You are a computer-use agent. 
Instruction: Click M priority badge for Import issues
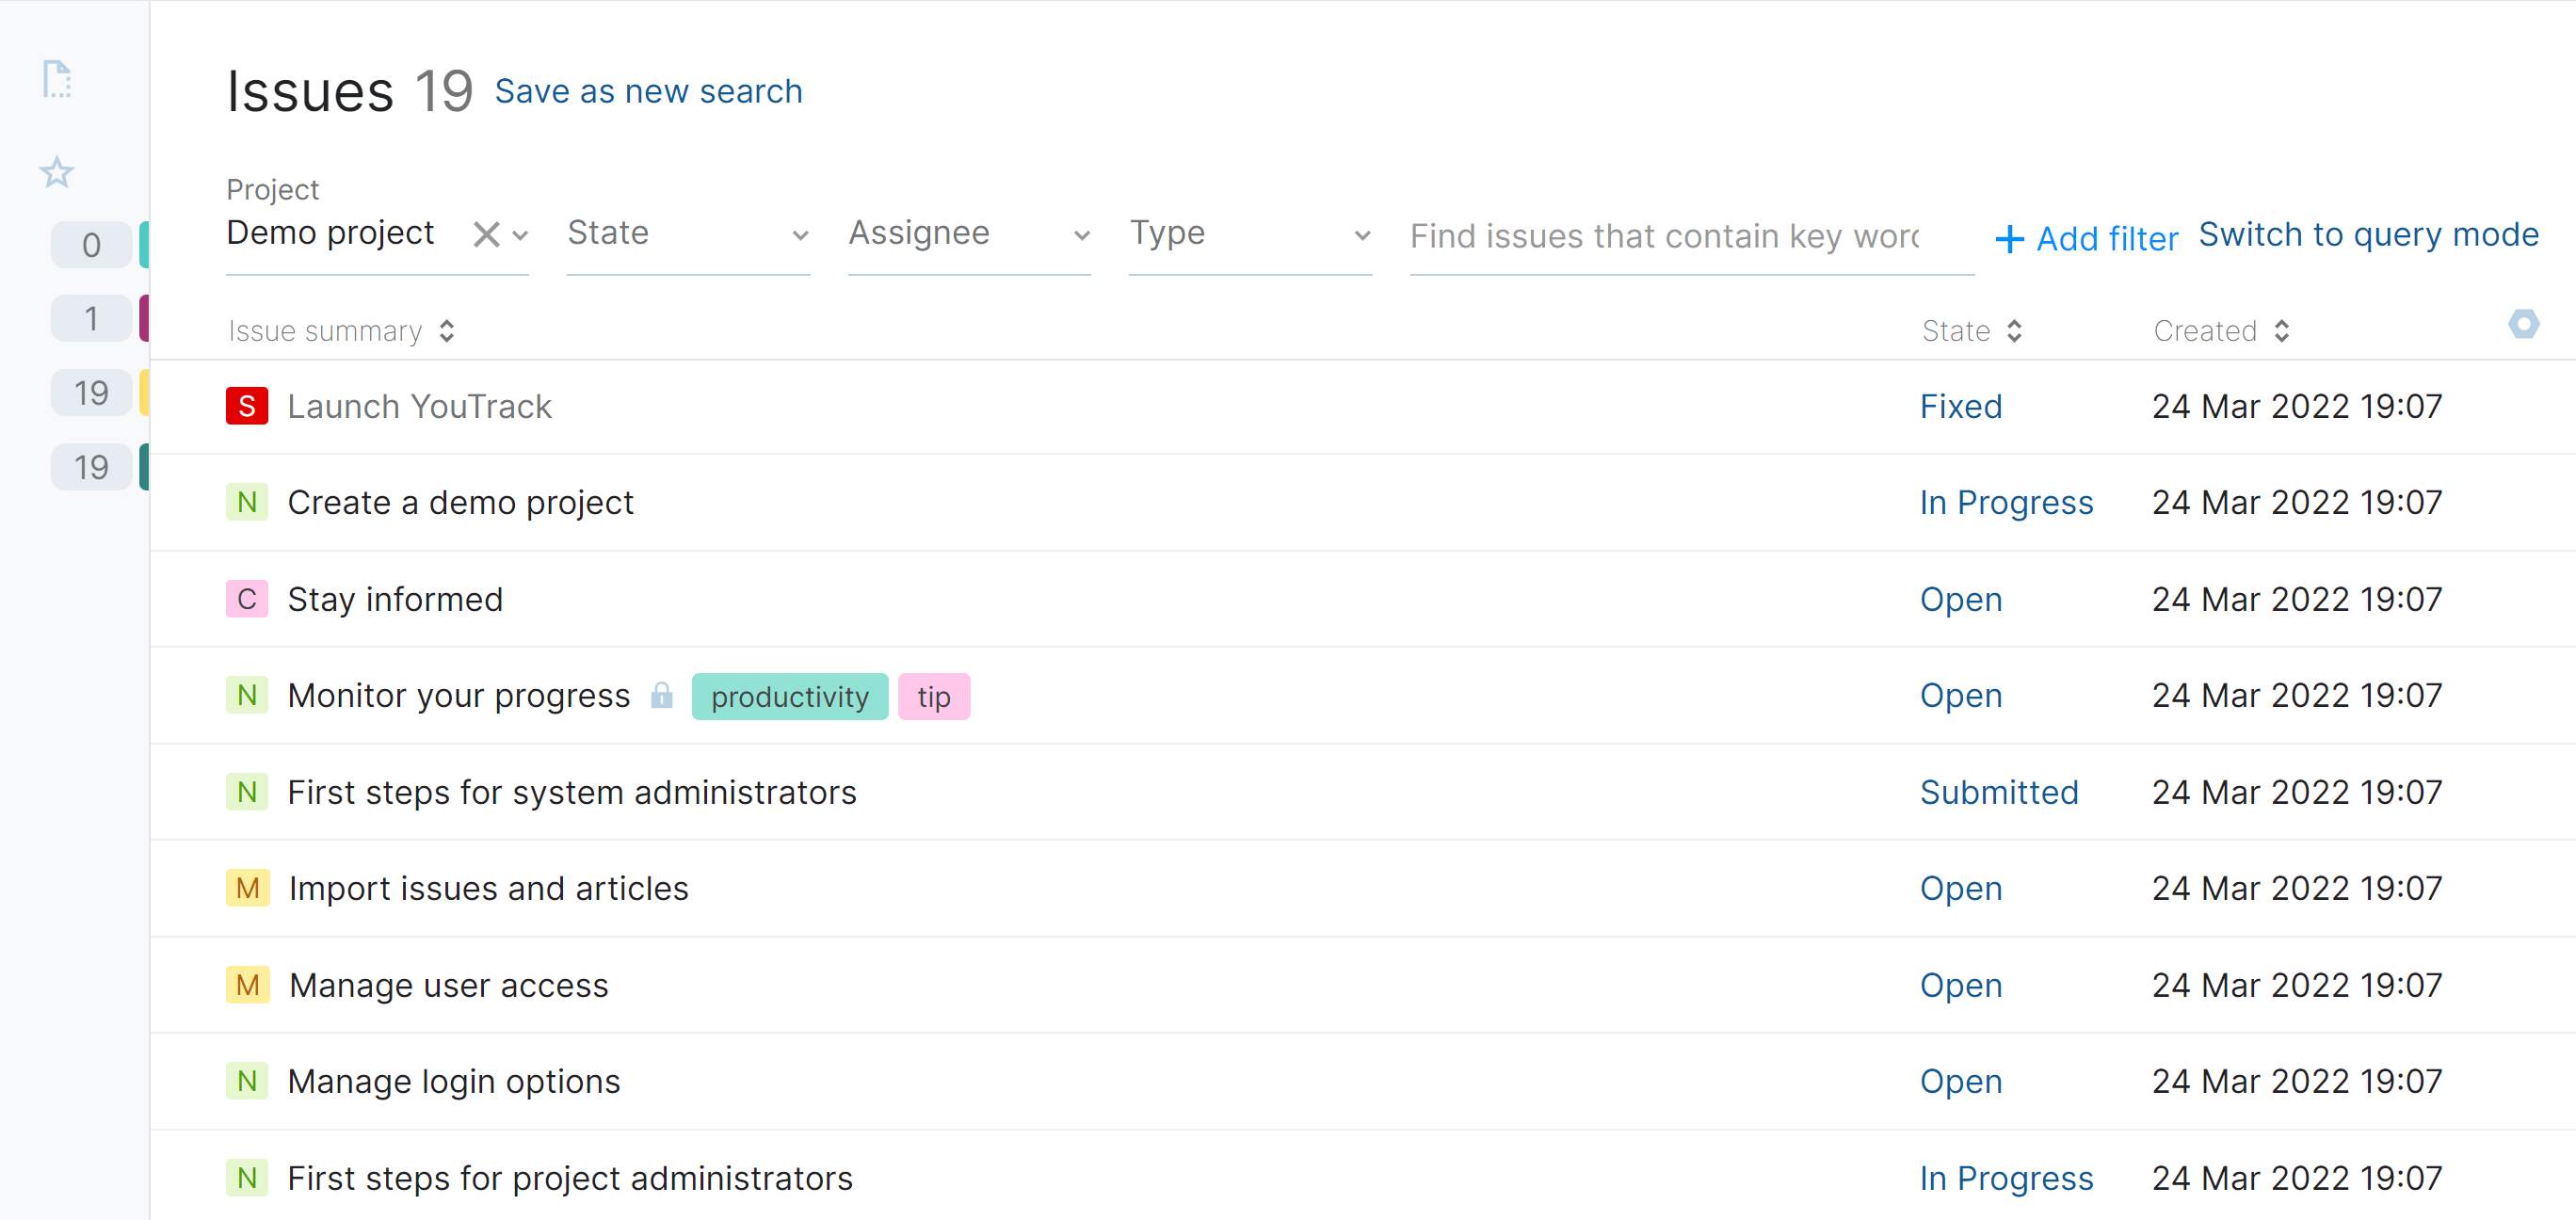[x=247, y=888]
